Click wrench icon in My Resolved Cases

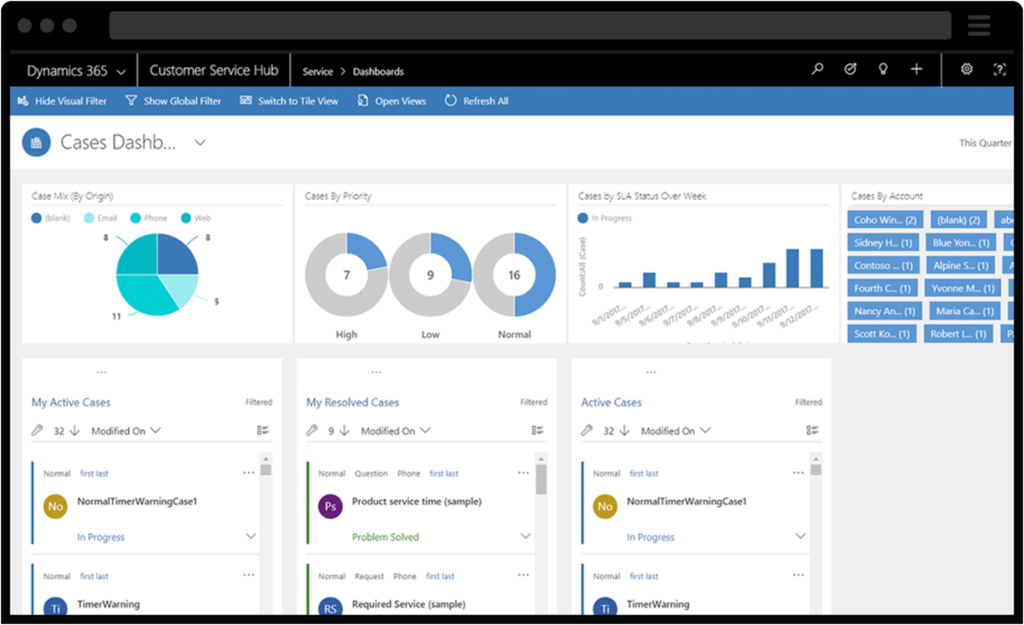(312, 430)
